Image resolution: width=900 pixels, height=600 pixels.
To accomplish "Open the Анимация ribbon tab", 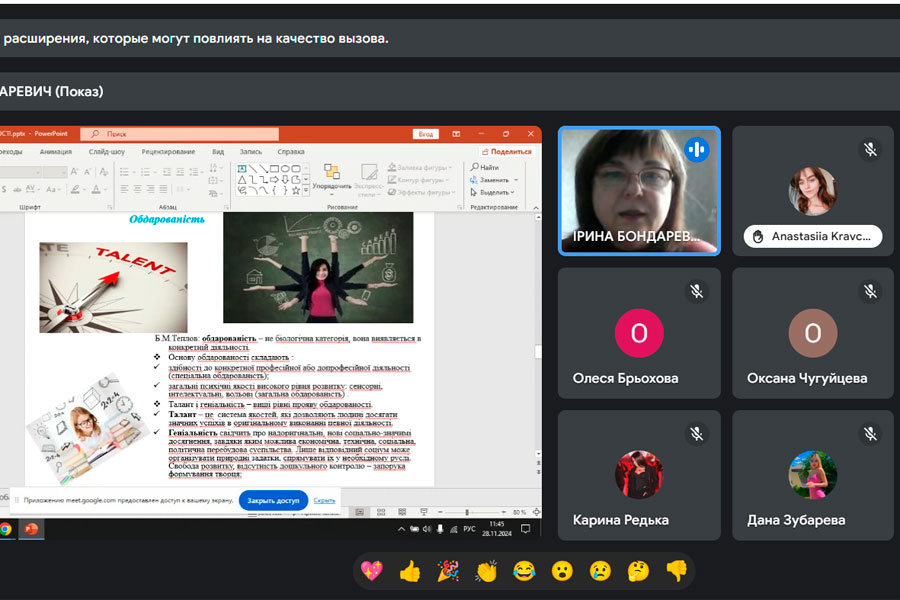I will pyautogui.click(x=56, y=152).
